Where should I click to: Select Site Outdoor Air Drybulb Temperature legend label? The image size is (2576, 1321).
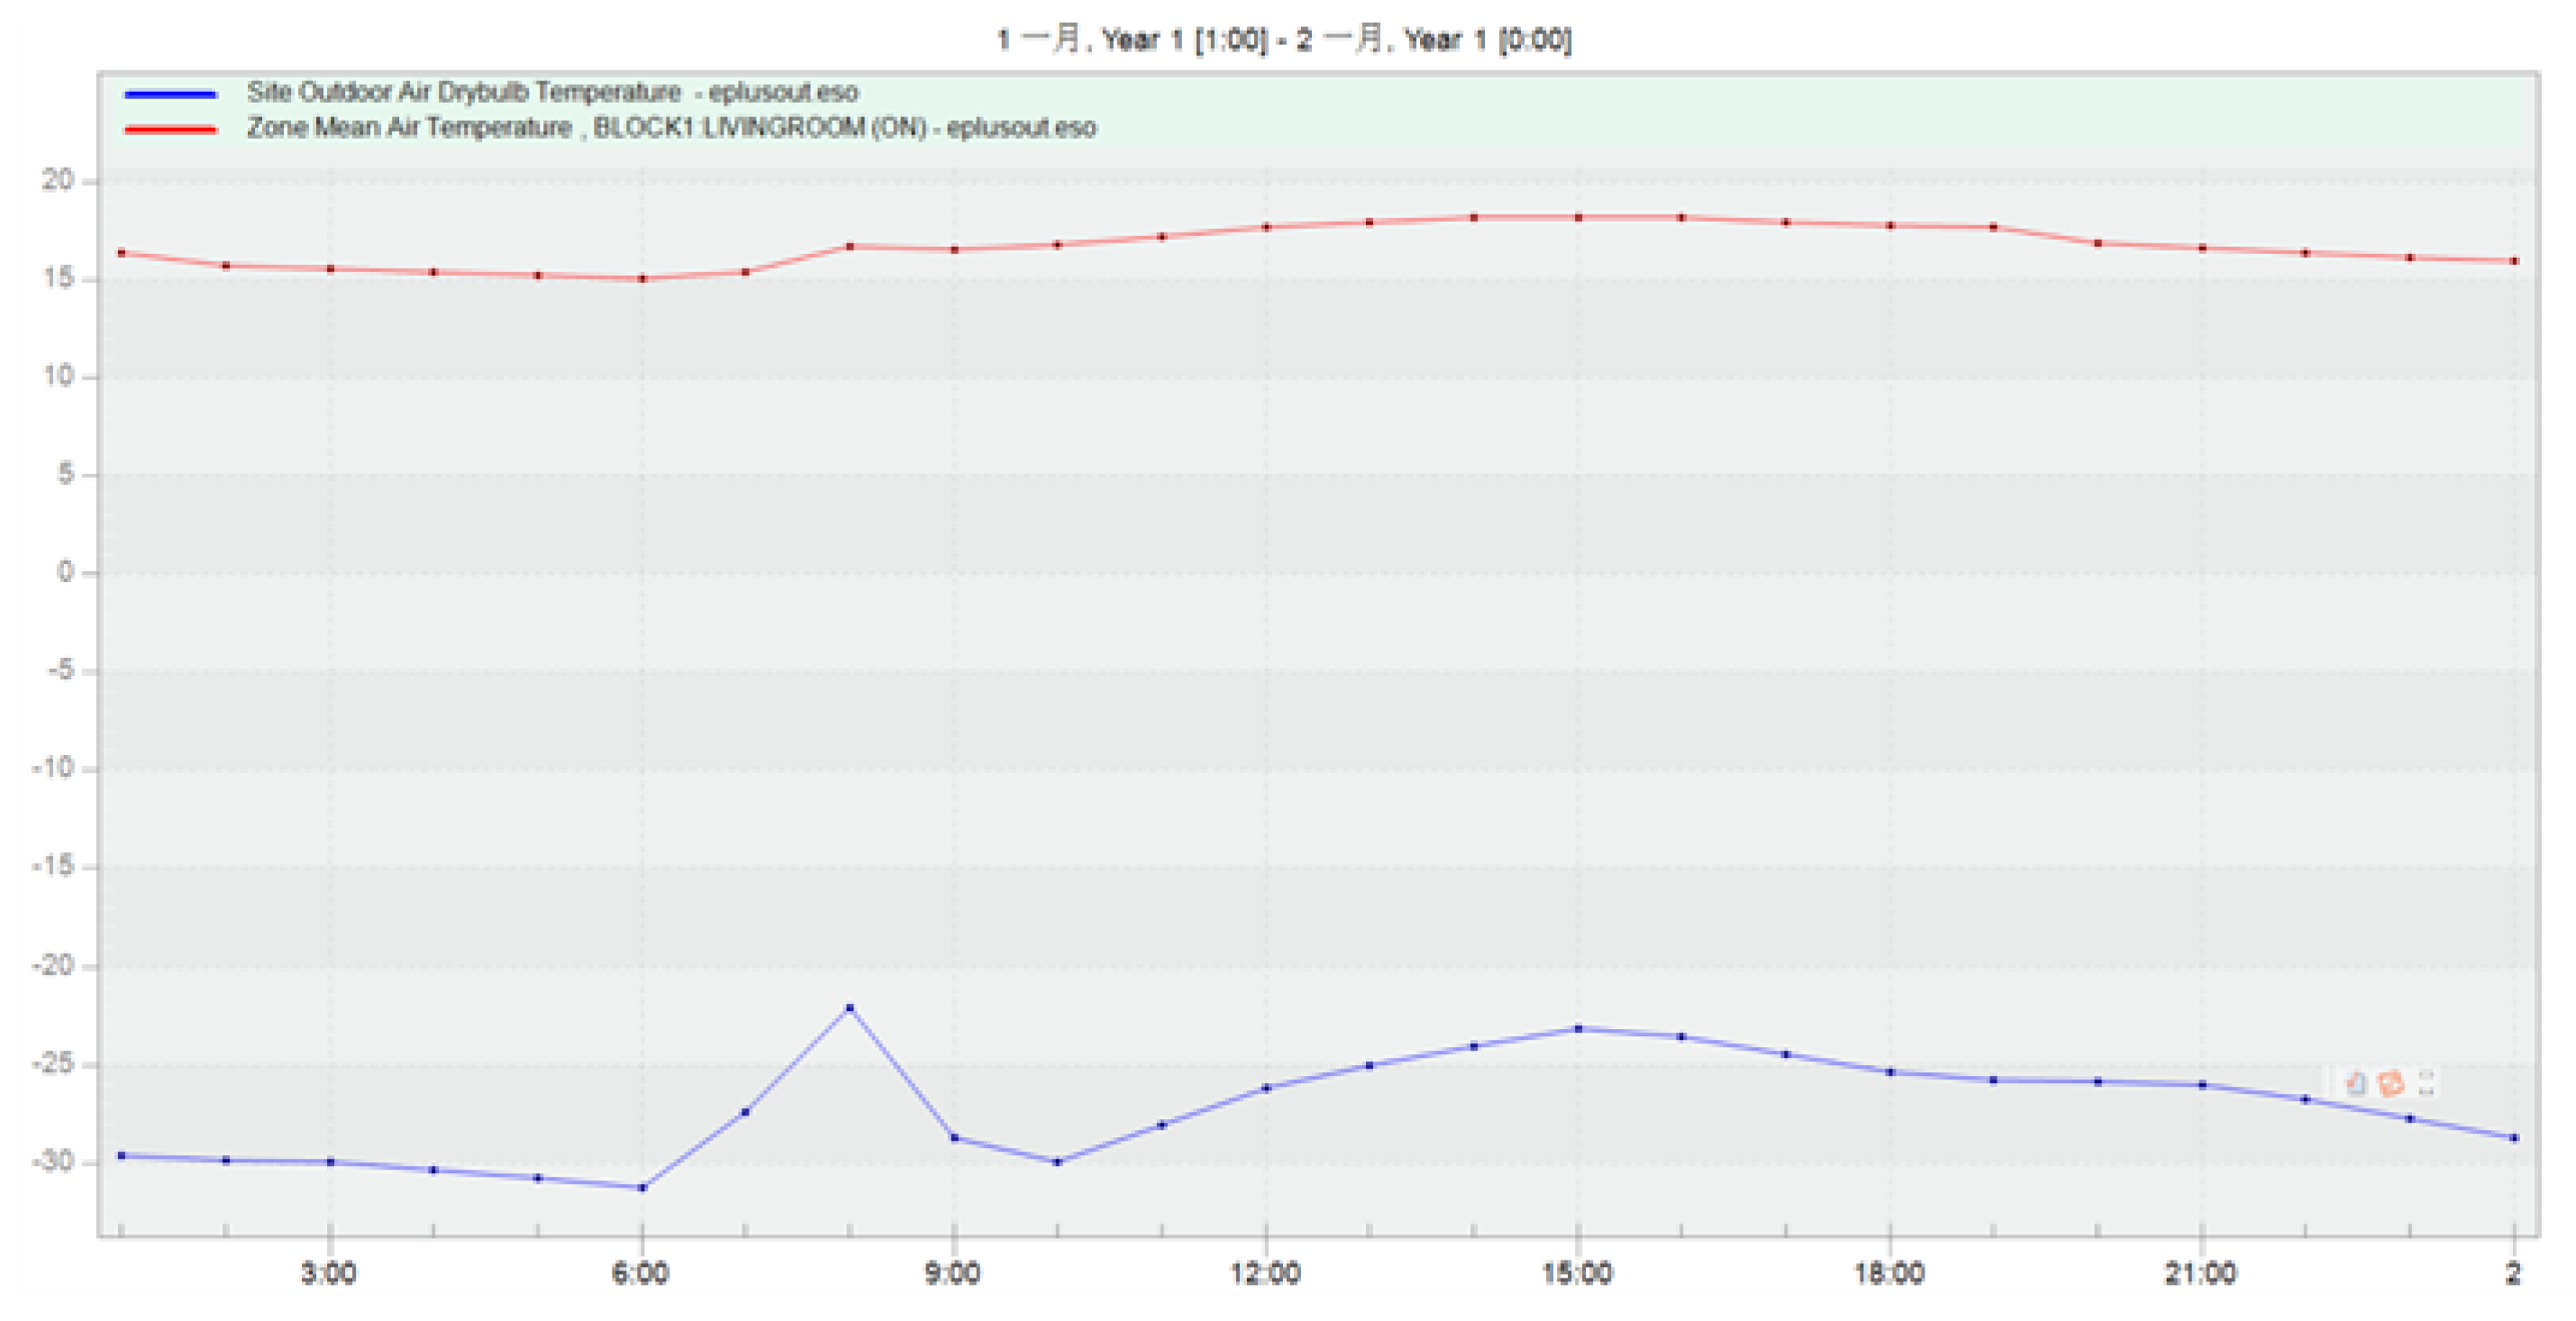[552, 92]
